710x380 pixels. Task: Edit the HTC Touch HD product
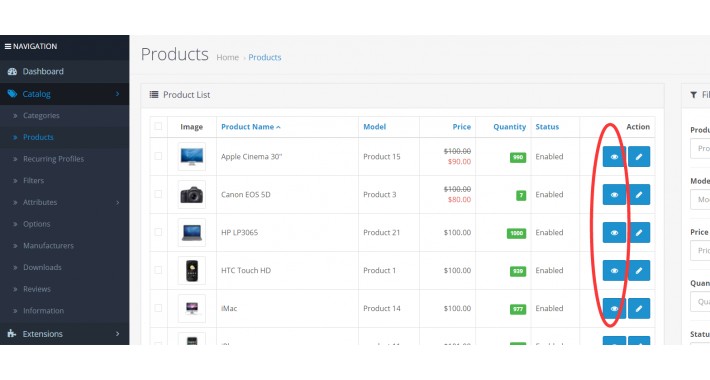[x=639, y=270]
